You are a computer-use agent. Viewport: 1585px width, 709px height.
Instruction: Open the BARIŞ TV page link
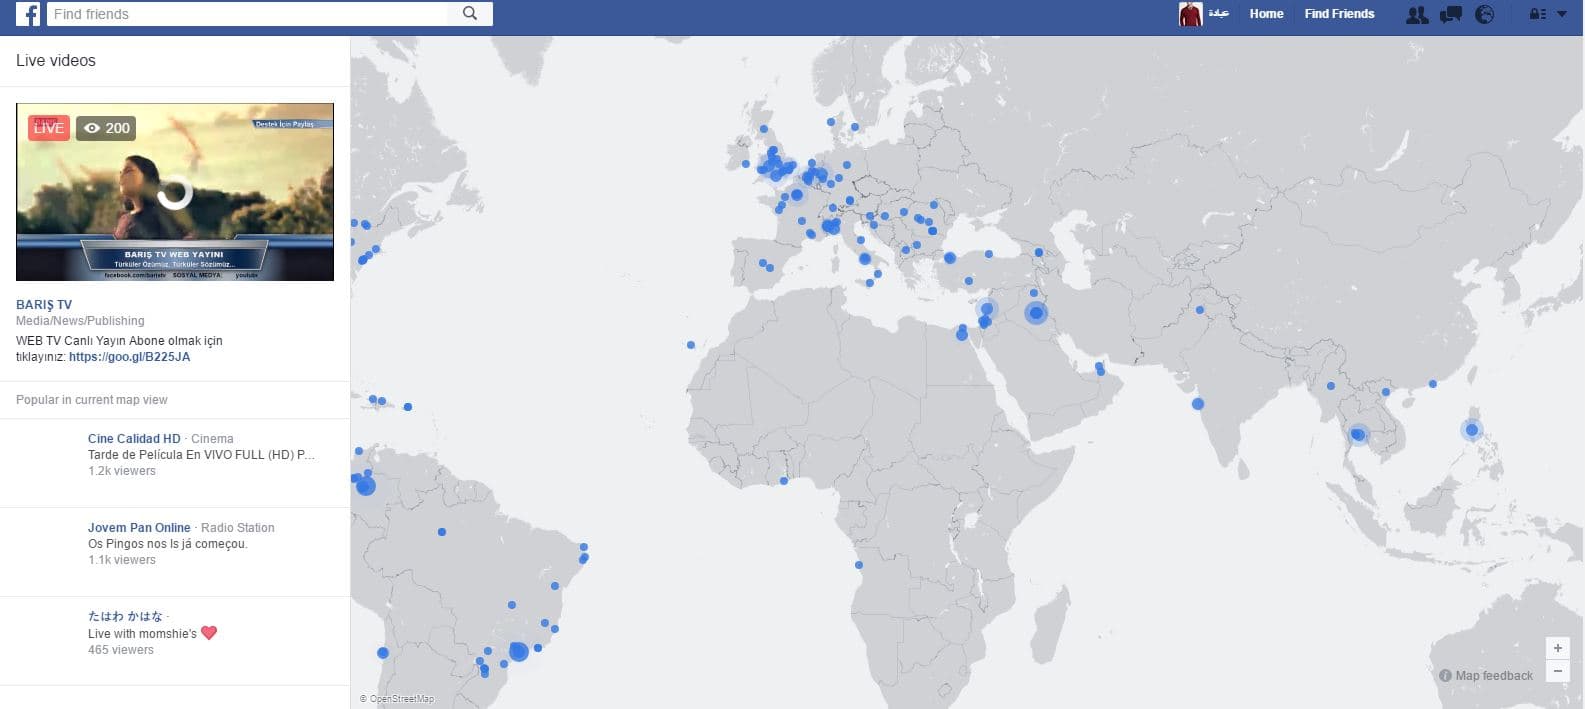(44, 305)
